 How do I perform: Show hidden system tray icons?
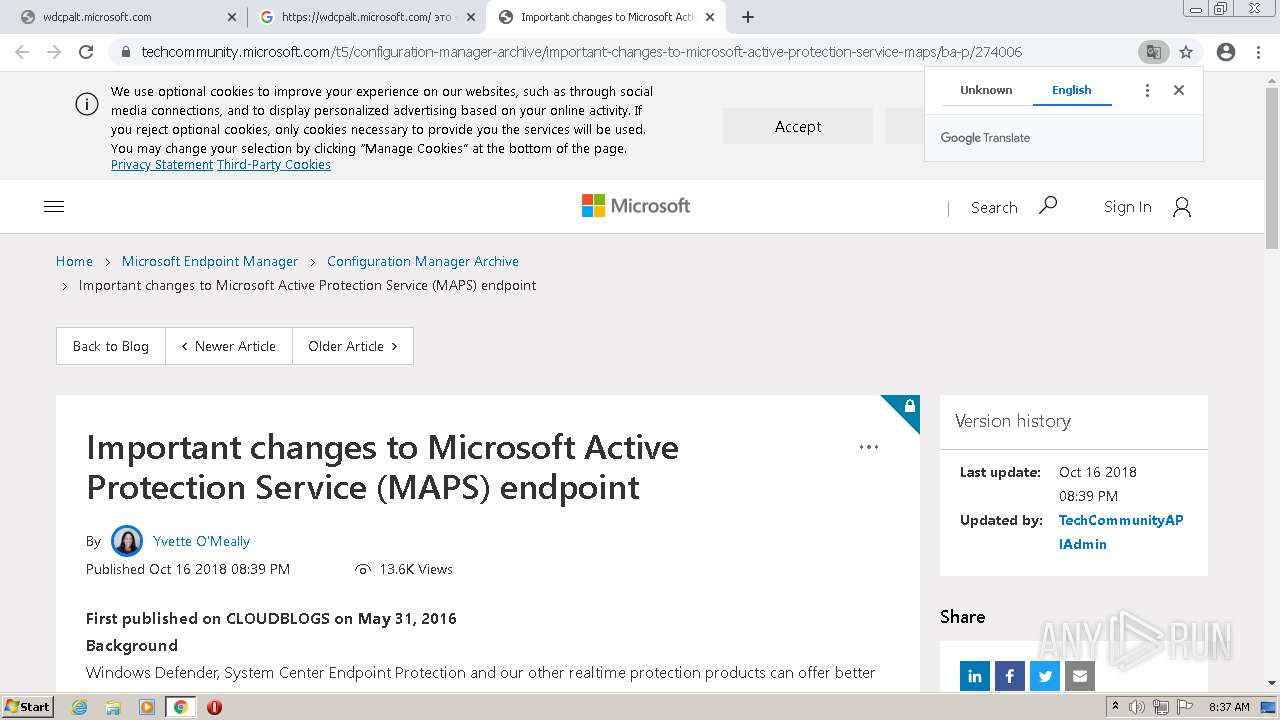click(1115, 707)
